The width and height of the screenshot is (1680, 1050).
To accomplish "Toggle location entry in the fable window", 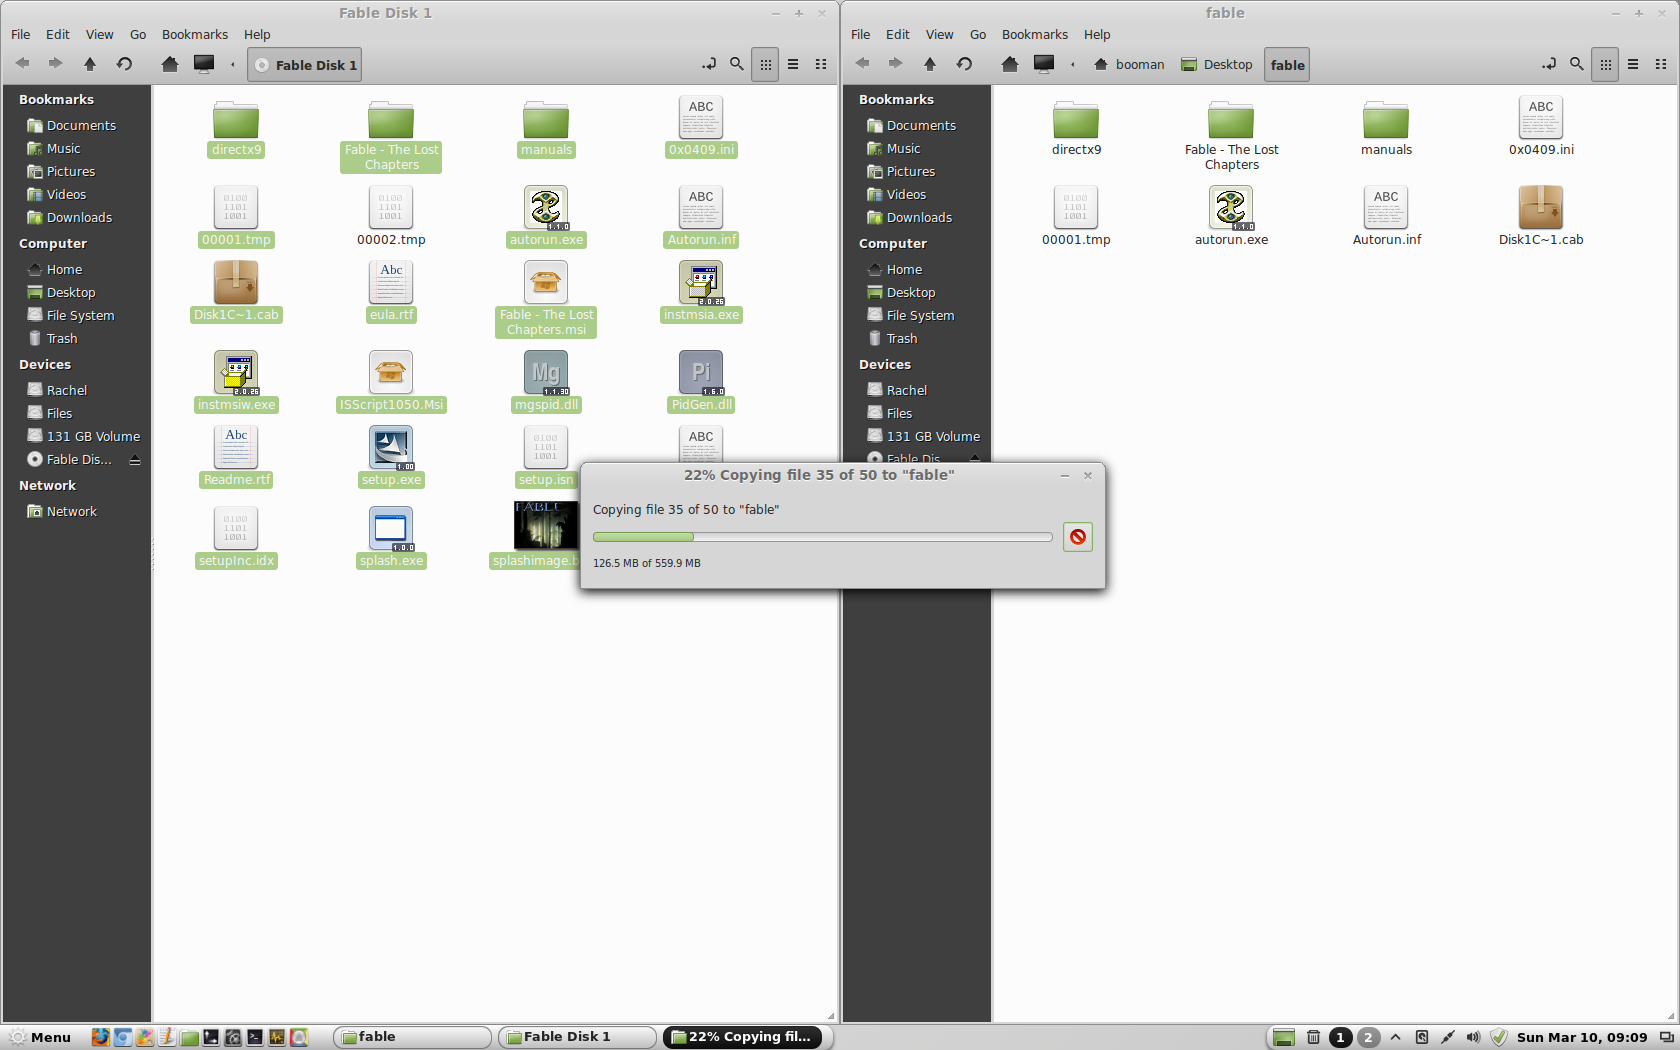I will (x=1549, y=64).
